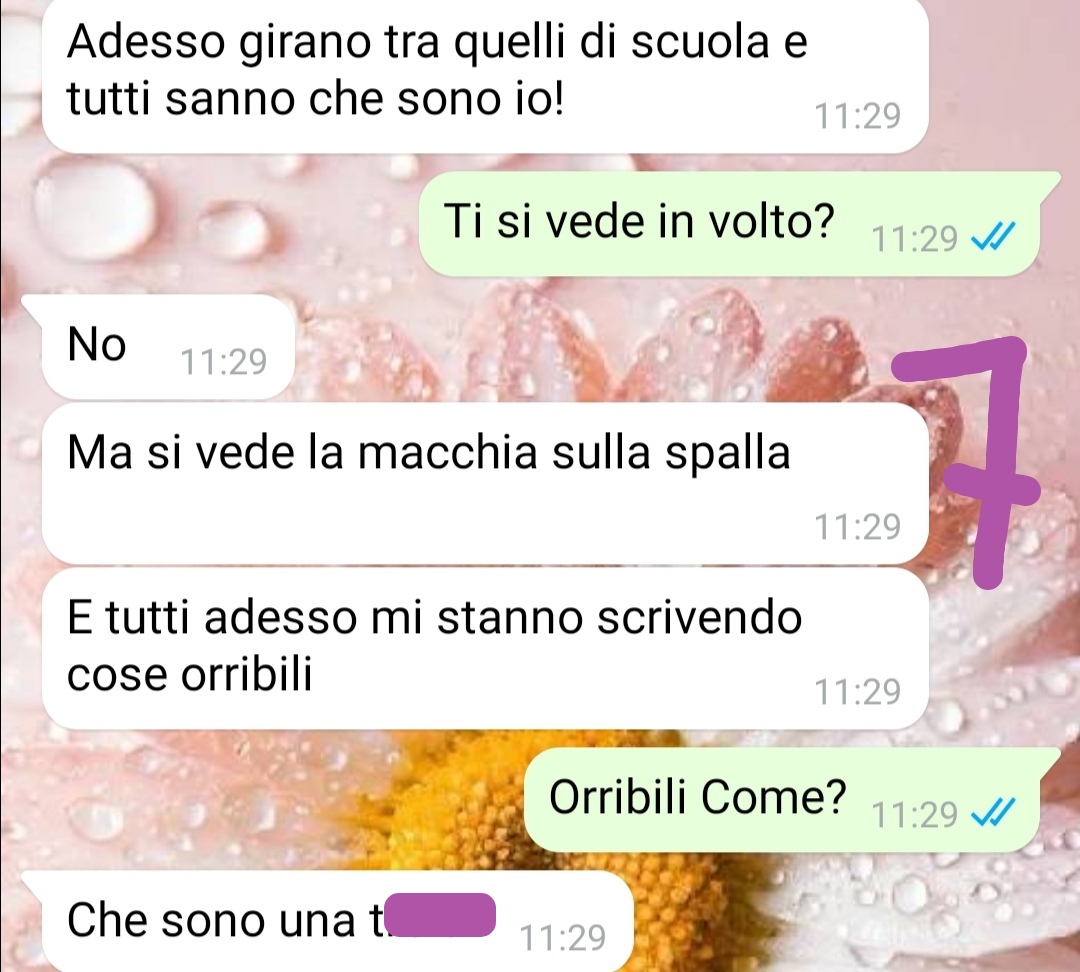This screenshot has width=1080, height=972.
Task: Tap the timestamp of the 'cose orribili' message
Action: tap(858, 692)
